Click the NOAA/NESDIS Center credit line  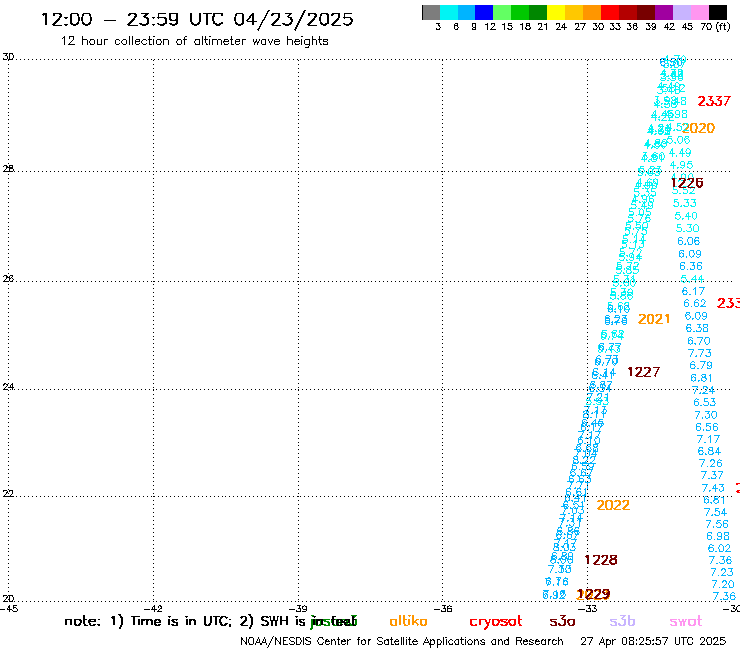coord(402,642)
